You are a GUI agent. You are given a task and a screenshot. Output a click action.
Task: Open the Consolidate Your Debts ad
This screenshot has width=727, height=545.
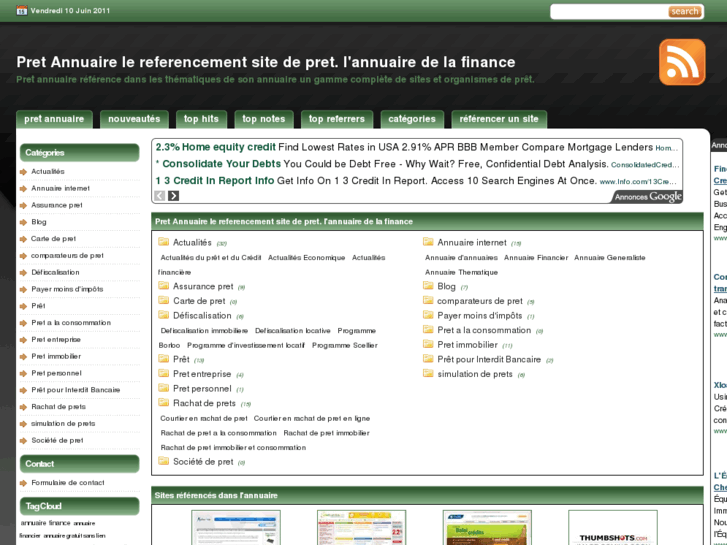221,164
